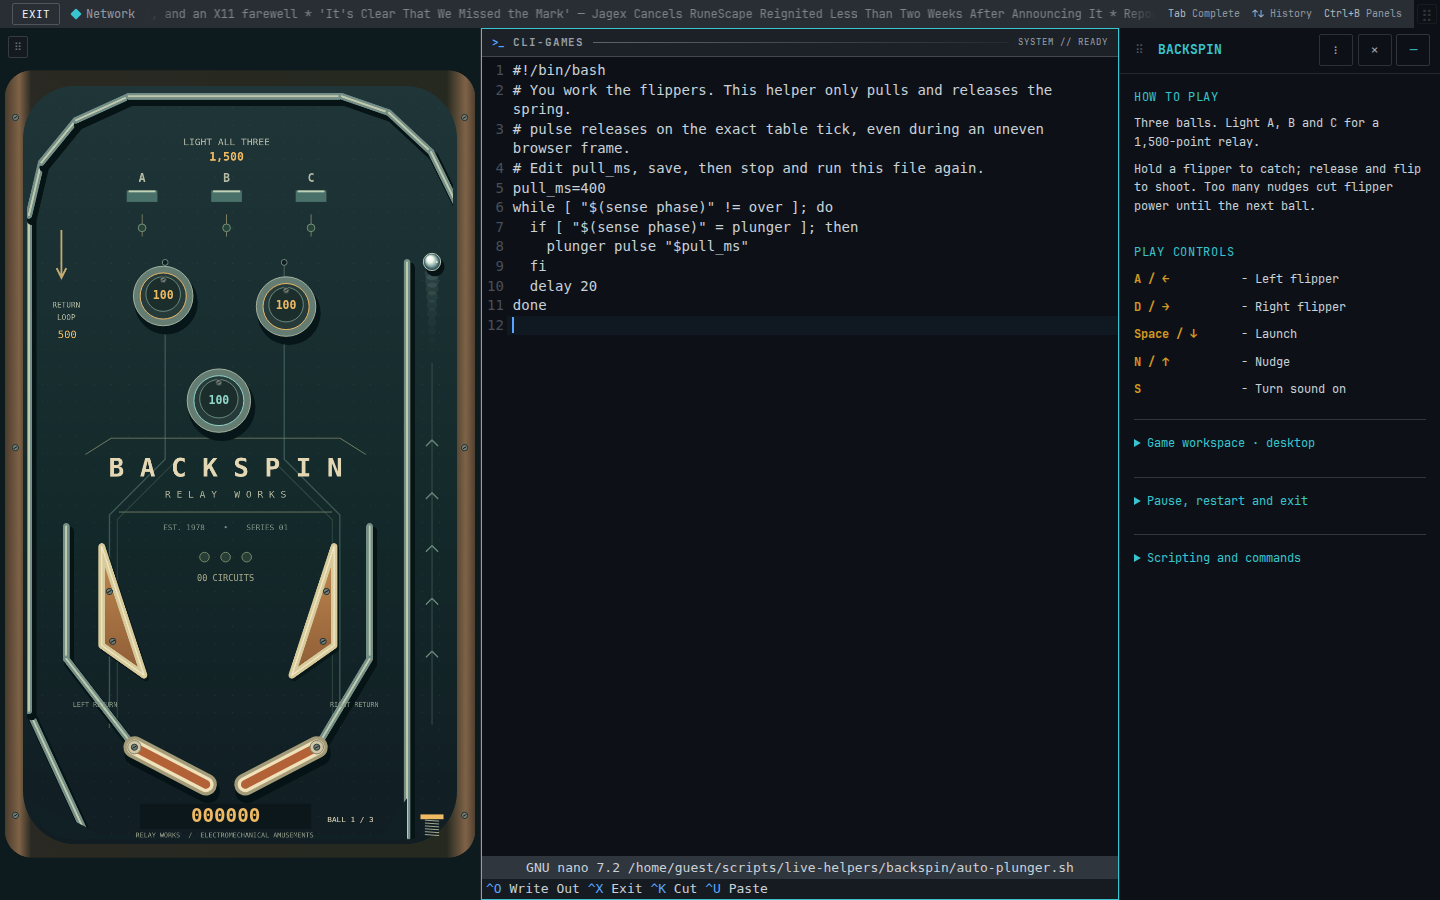Screen dimensions: 1440x900
Task: Click the ^O Write Out nano shortcut
Action: click(533, 889)
